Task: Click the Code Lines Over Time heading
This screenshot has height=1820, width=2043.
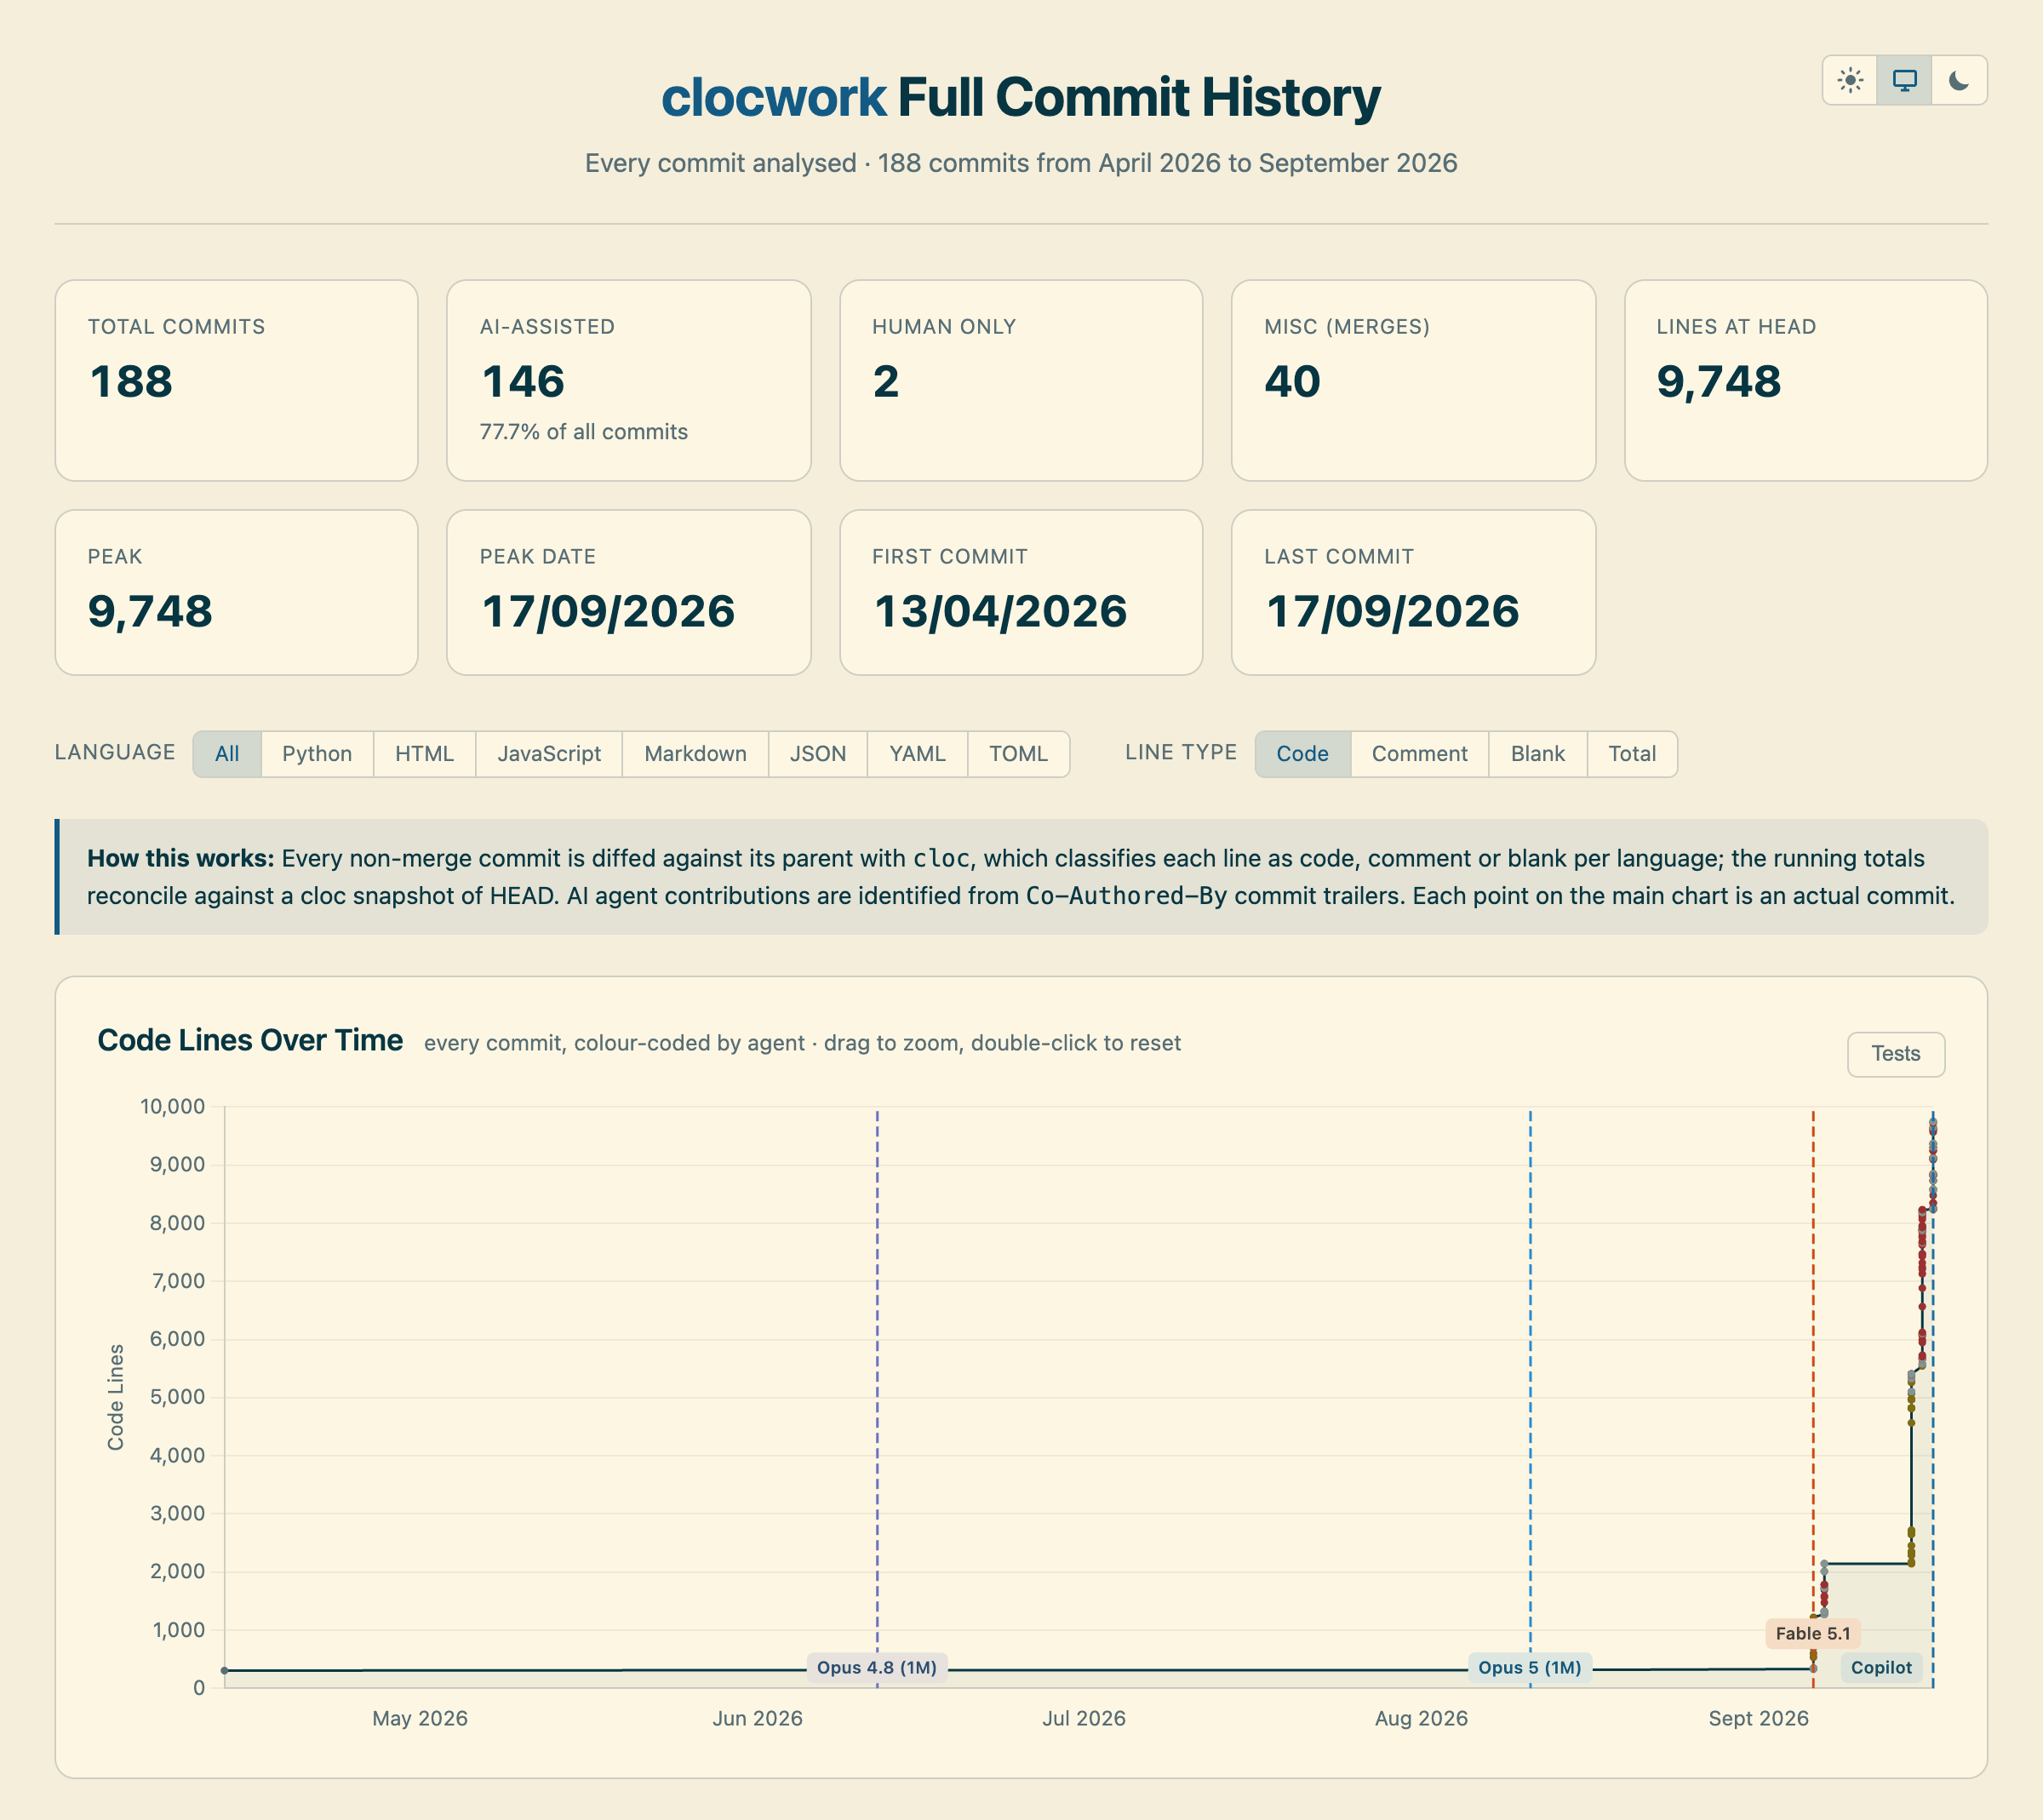Action: point(250,1040)
